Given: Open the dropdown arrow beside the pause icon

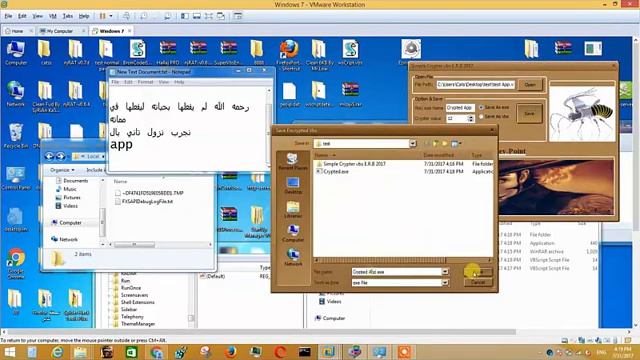Looking at the screenshot, I should click(x=111, y=16).
